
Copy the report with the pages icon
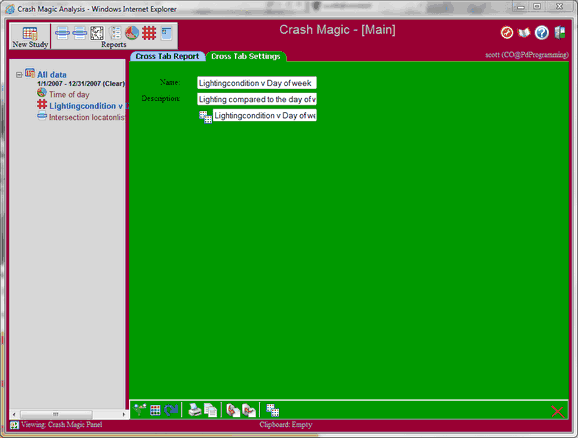(210, 410)
